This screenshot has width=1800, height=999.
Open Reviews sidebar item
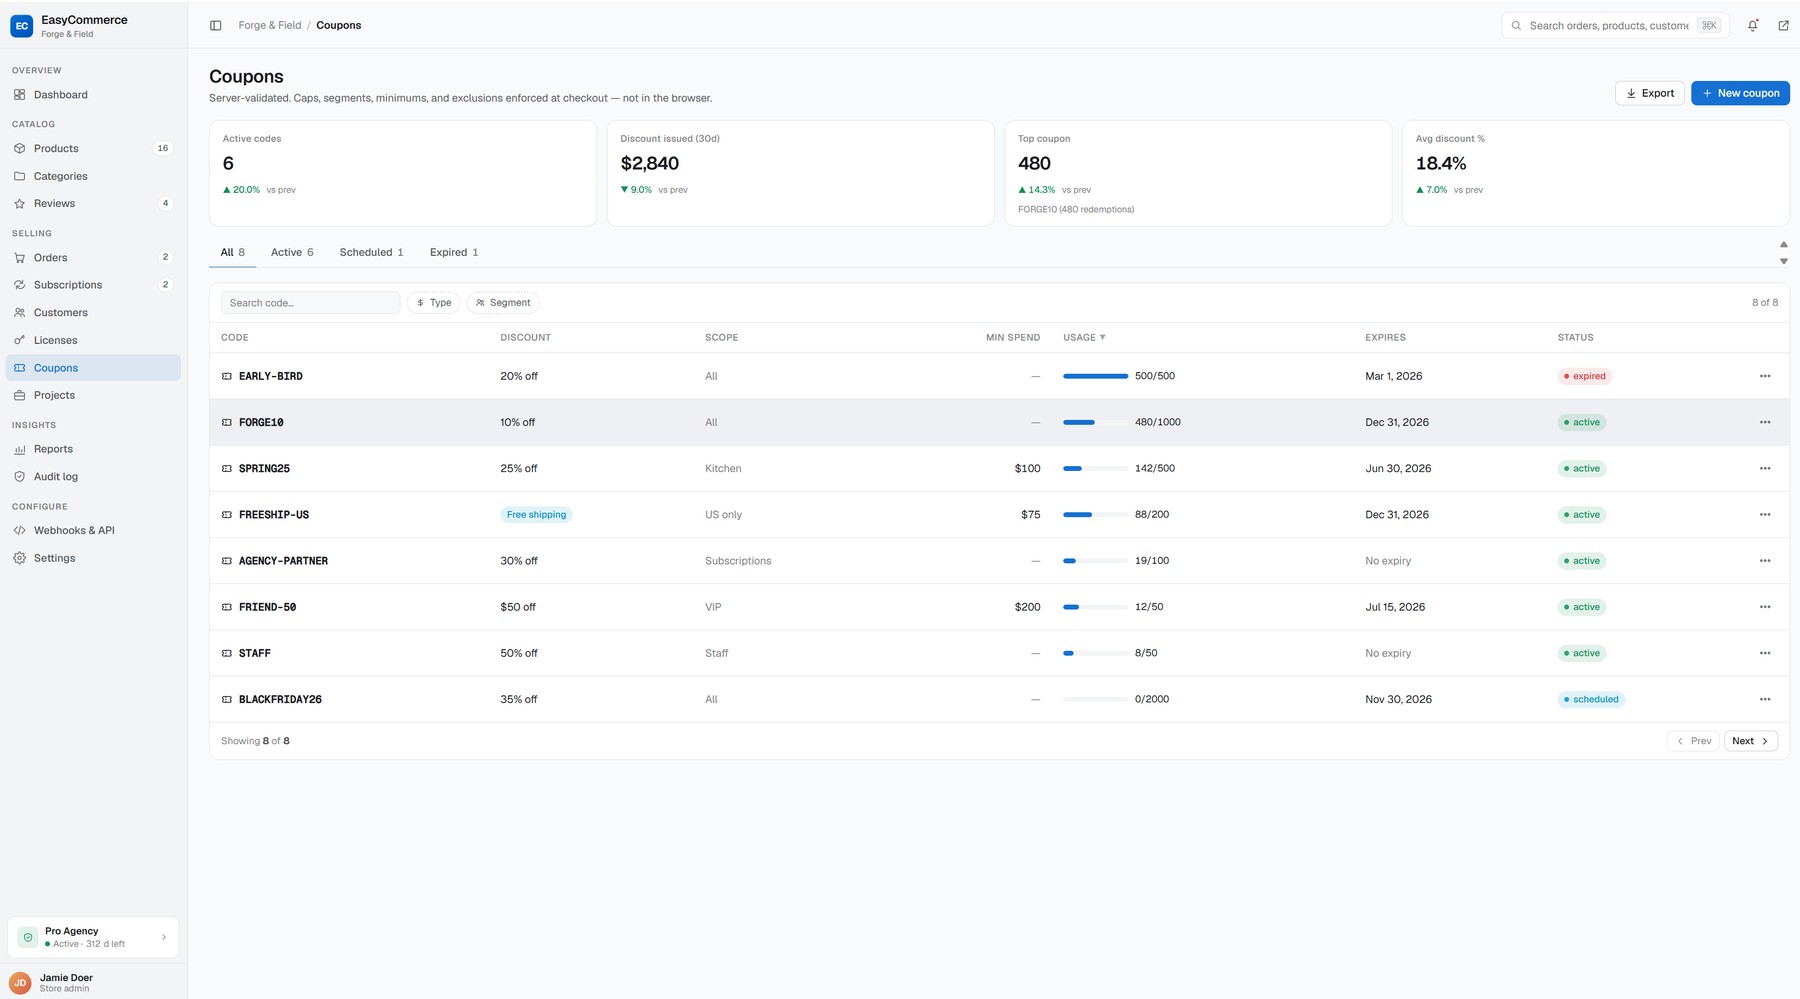pyautogui.click(x=93, y=203)
